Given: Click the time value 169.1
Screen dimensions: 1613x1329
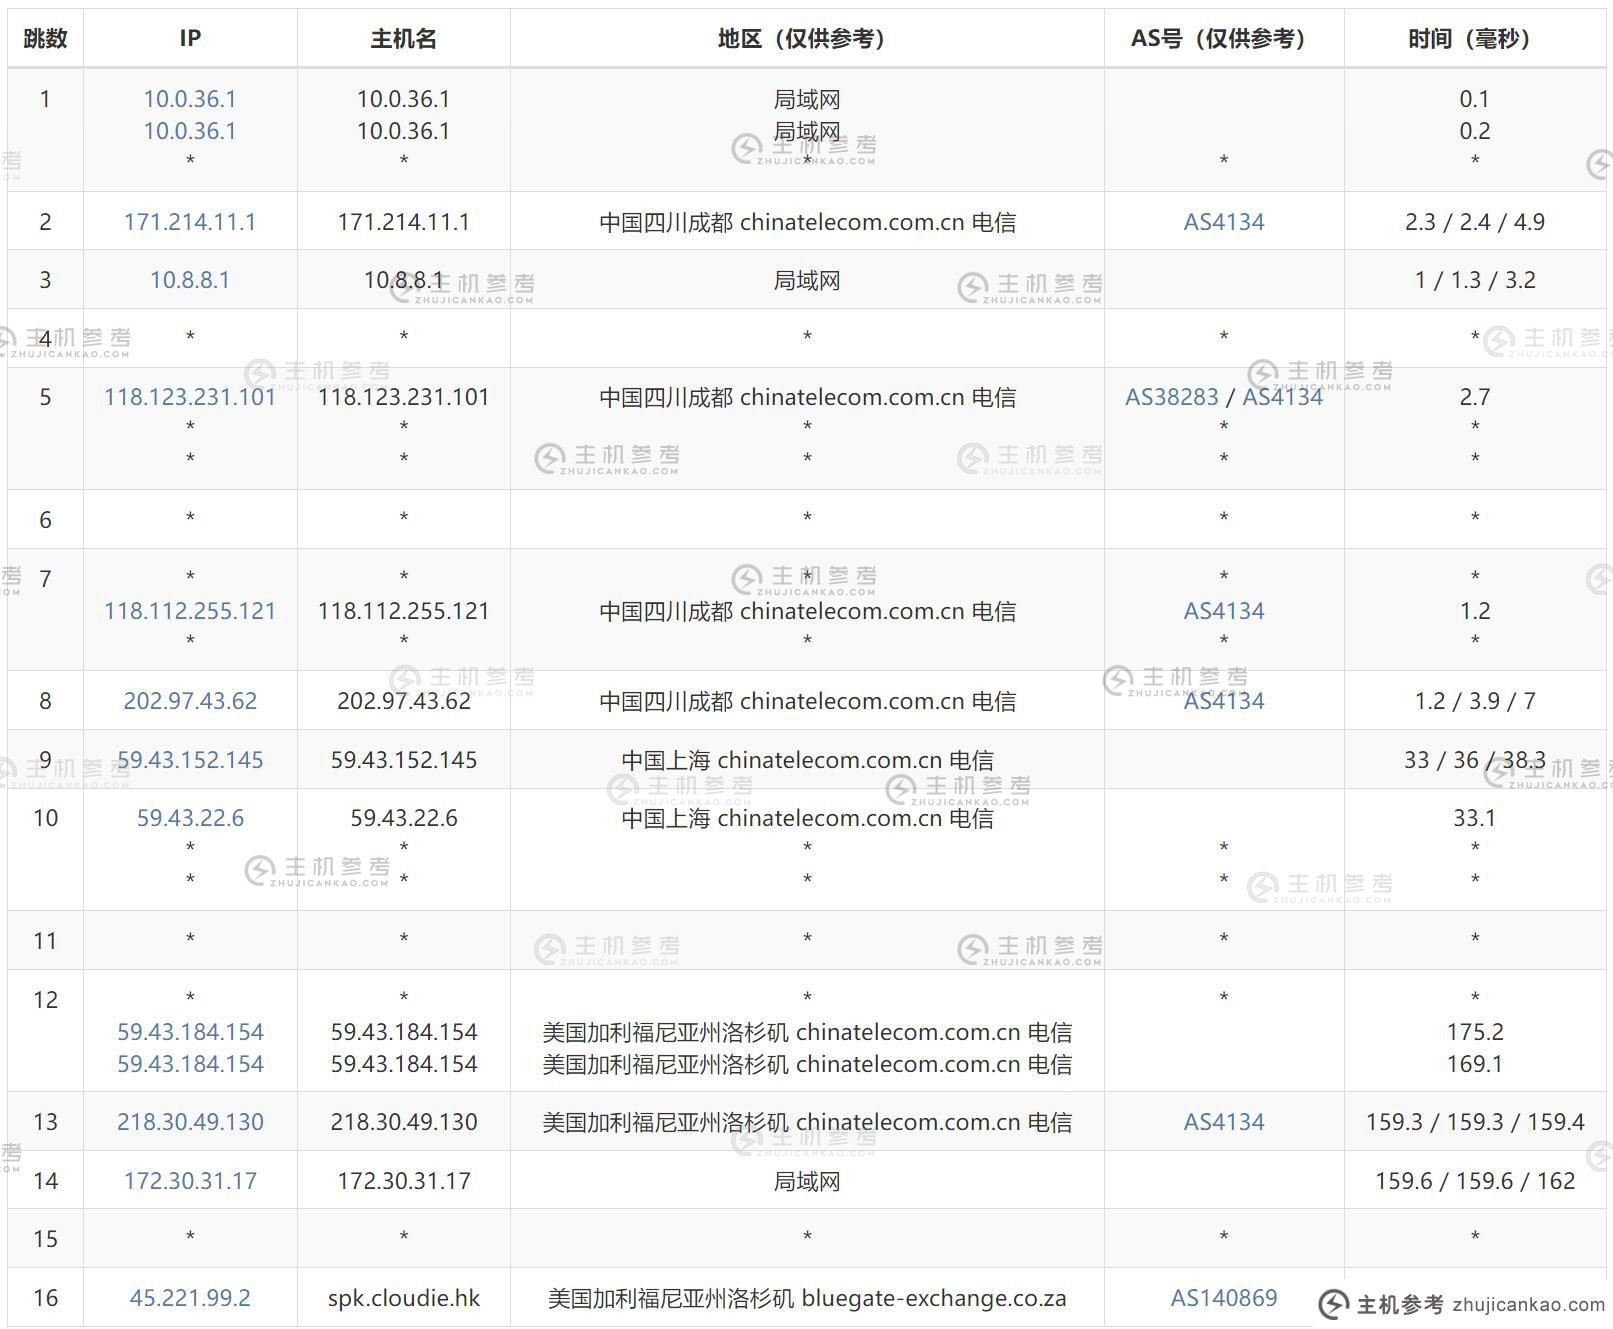Looking at the screenshot, I should [x=1475, y=1064].
